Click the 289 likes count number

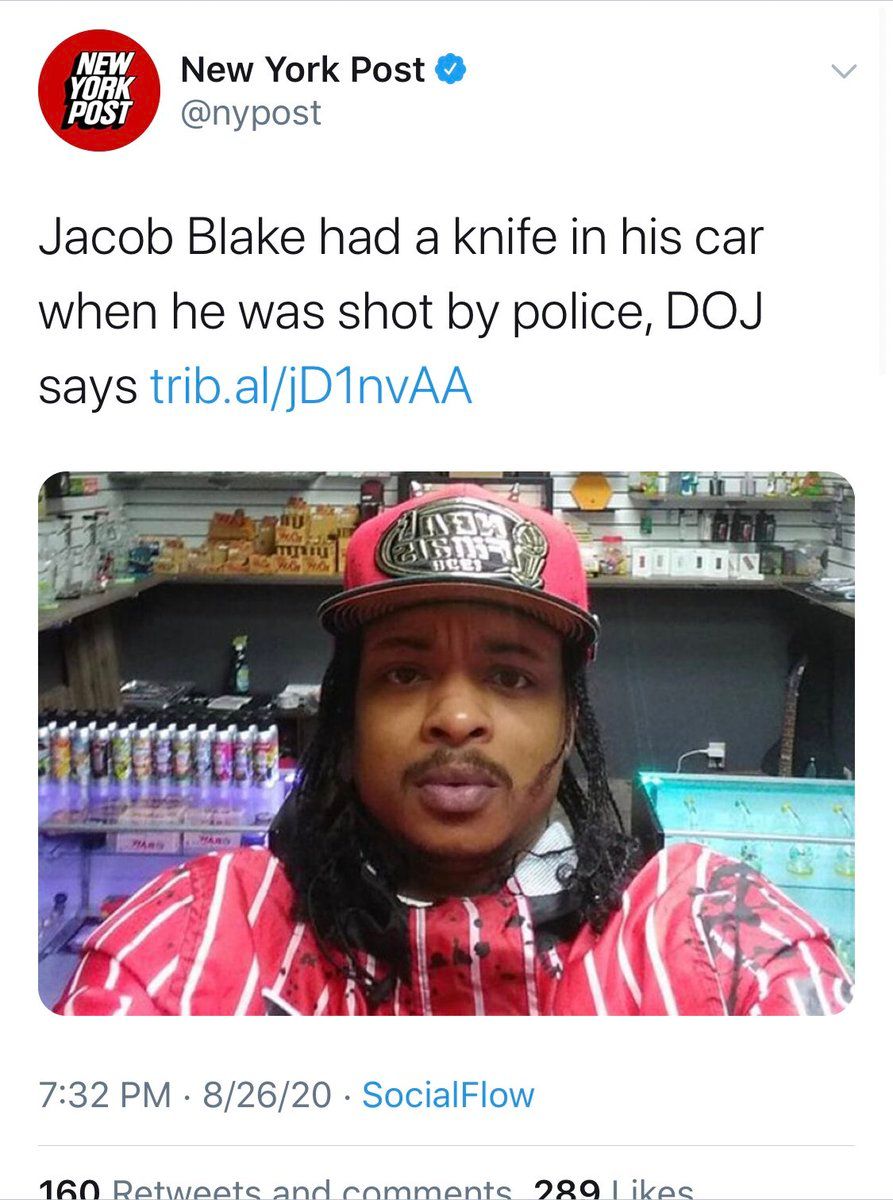(x=568, y=1189)
